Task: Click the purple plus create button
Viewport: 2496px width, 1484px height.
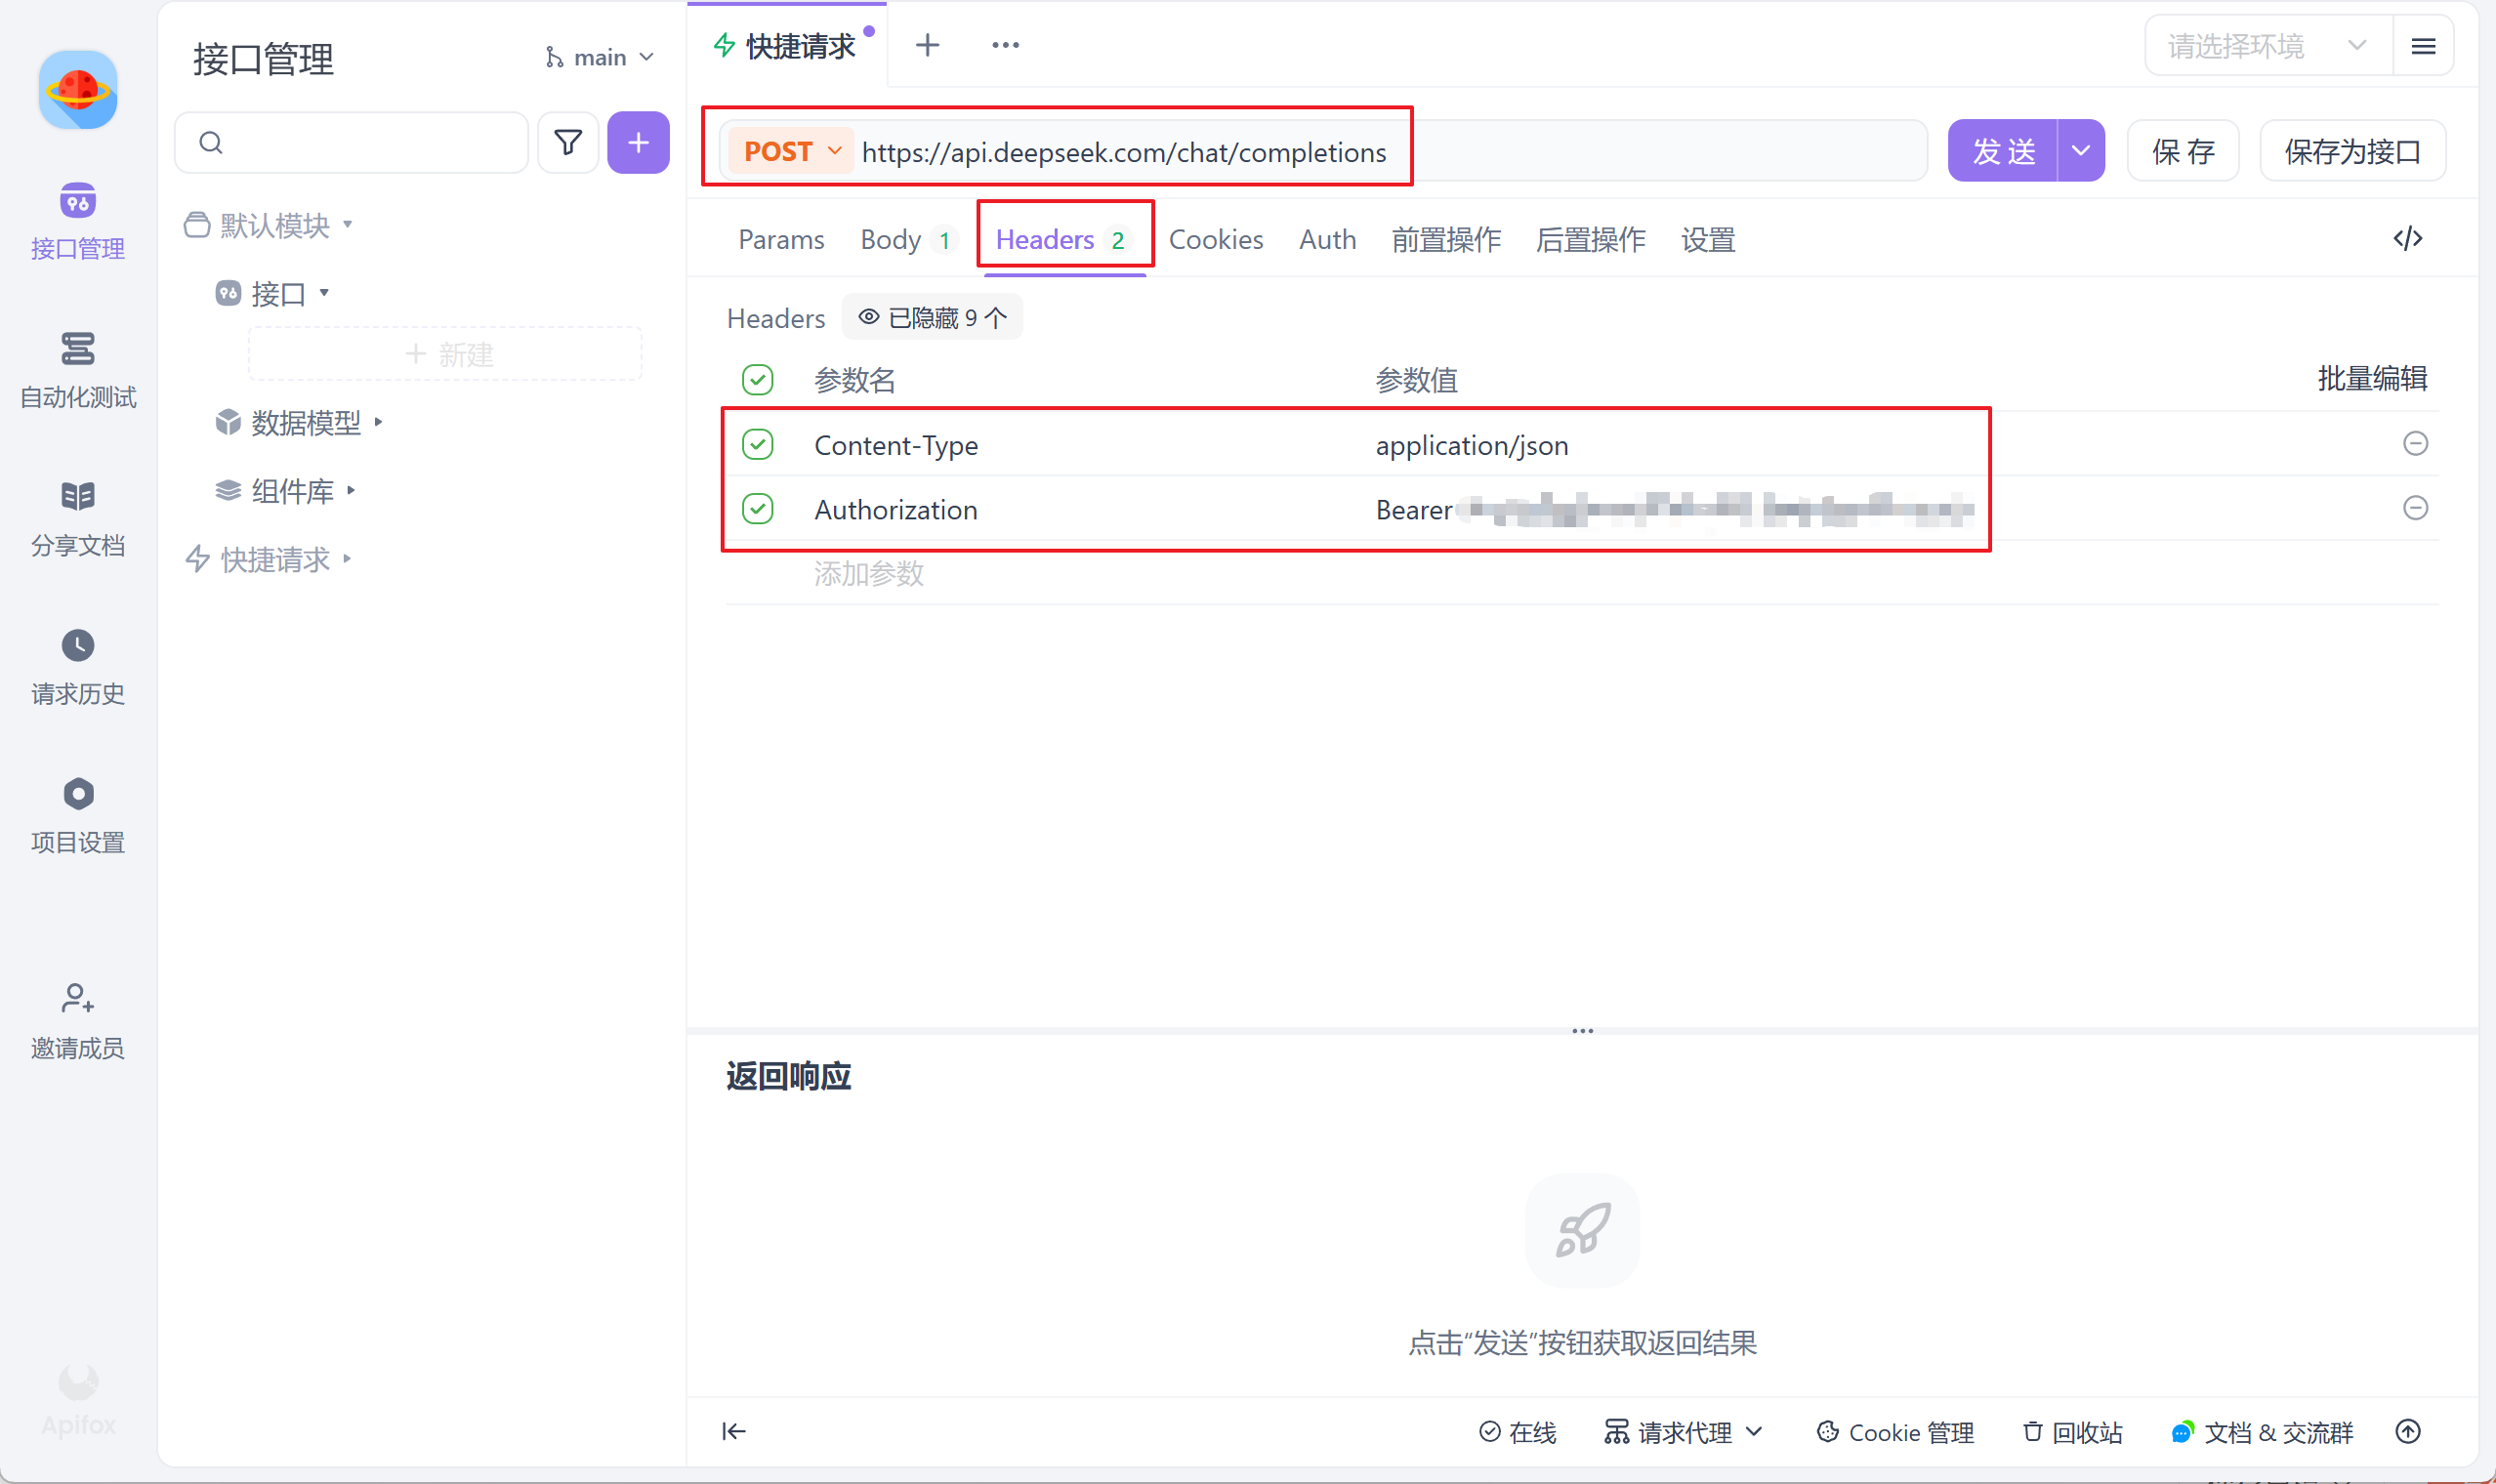Action: pos(638,143)
